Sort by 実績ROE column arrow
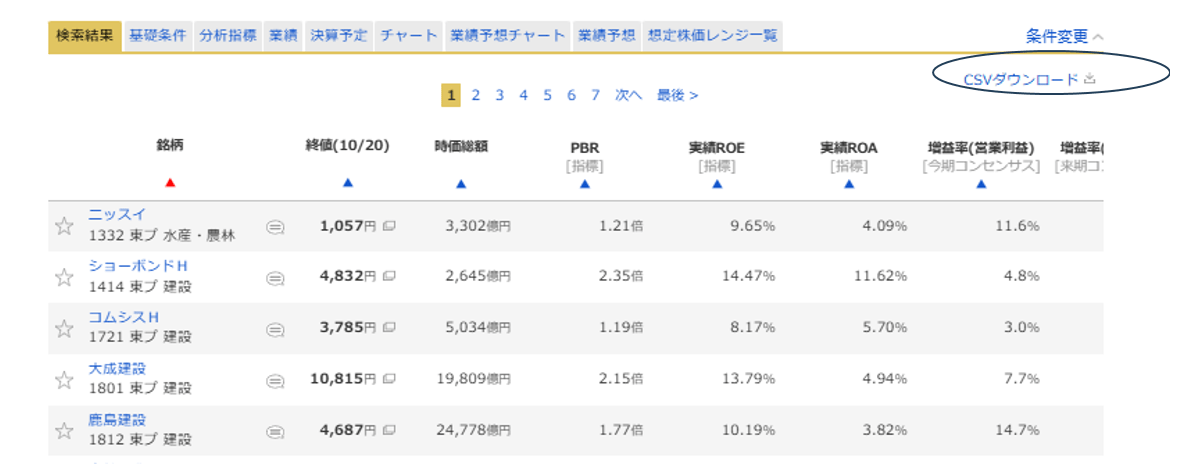Viewport: 1183px width, 472px height. (x=716, y=184)
